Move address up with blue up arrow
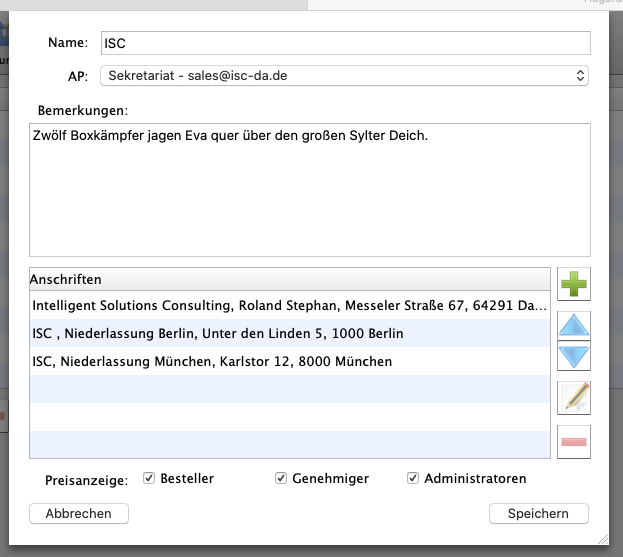 click(x=574, y=326)
